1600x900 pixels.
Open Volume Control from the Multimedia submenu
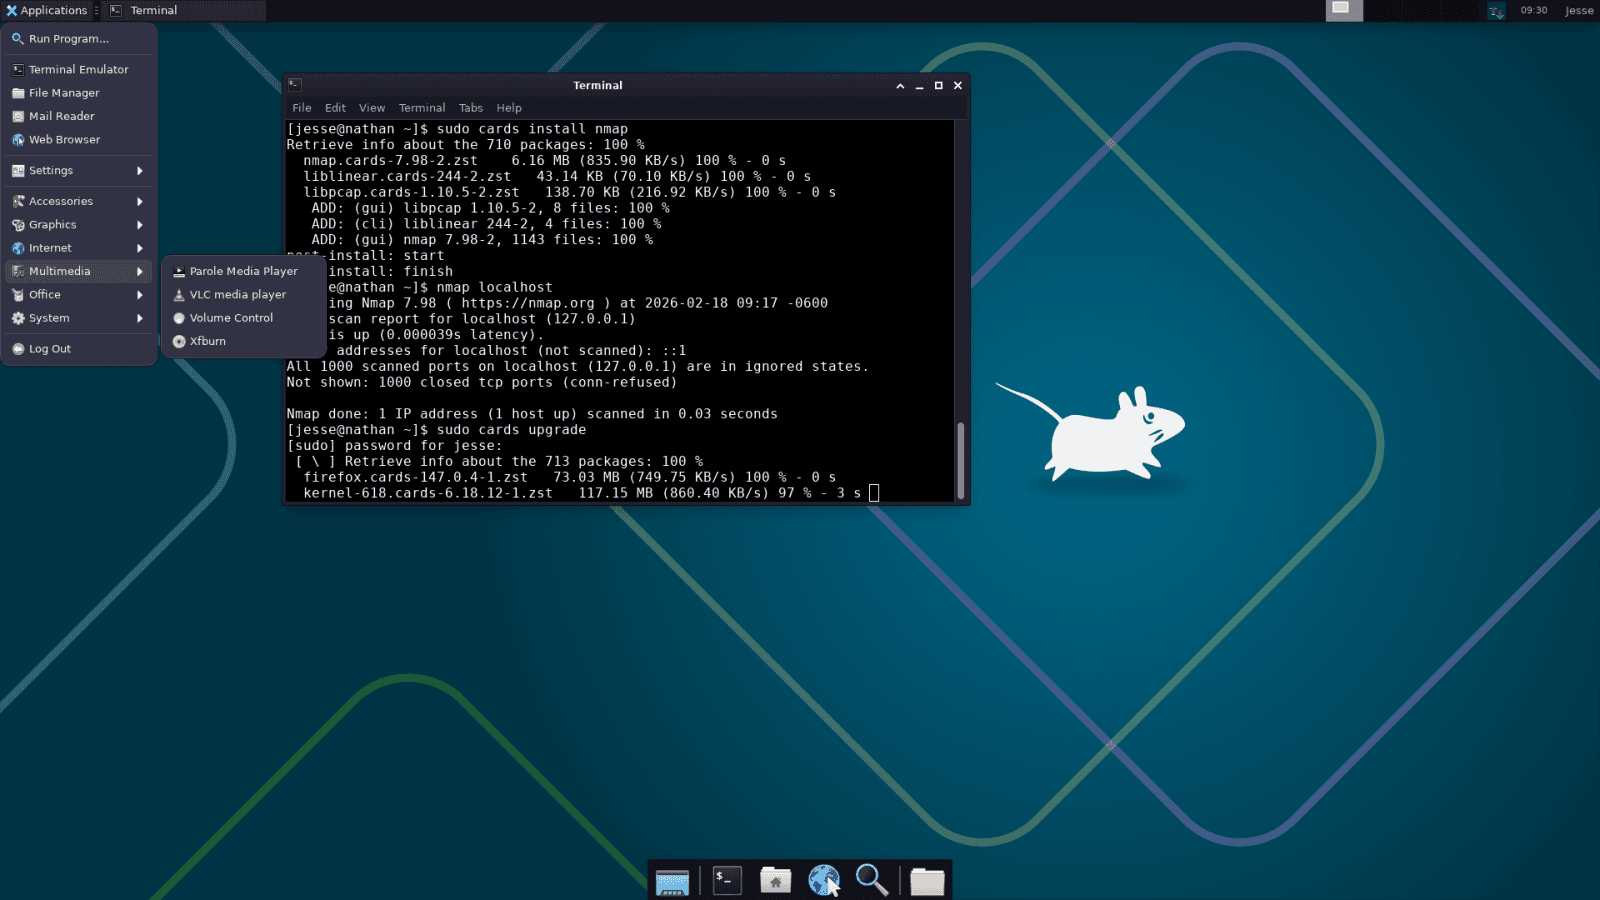coord(231,318)
